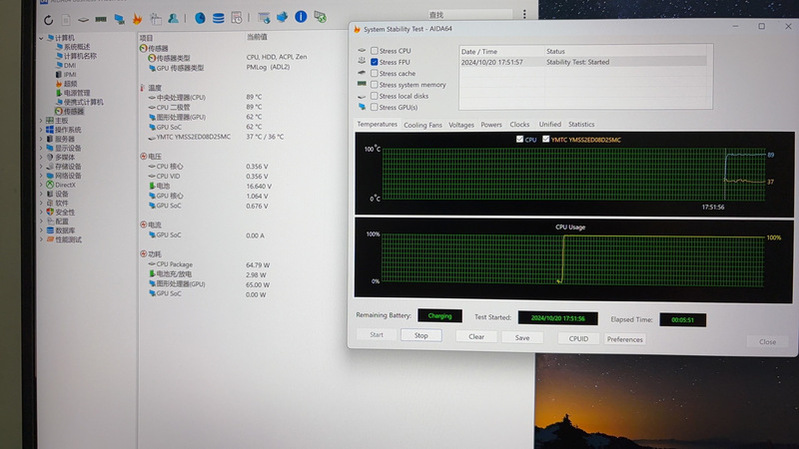Toggle the CPU graph legend checkbox

[x=519, y=139]
